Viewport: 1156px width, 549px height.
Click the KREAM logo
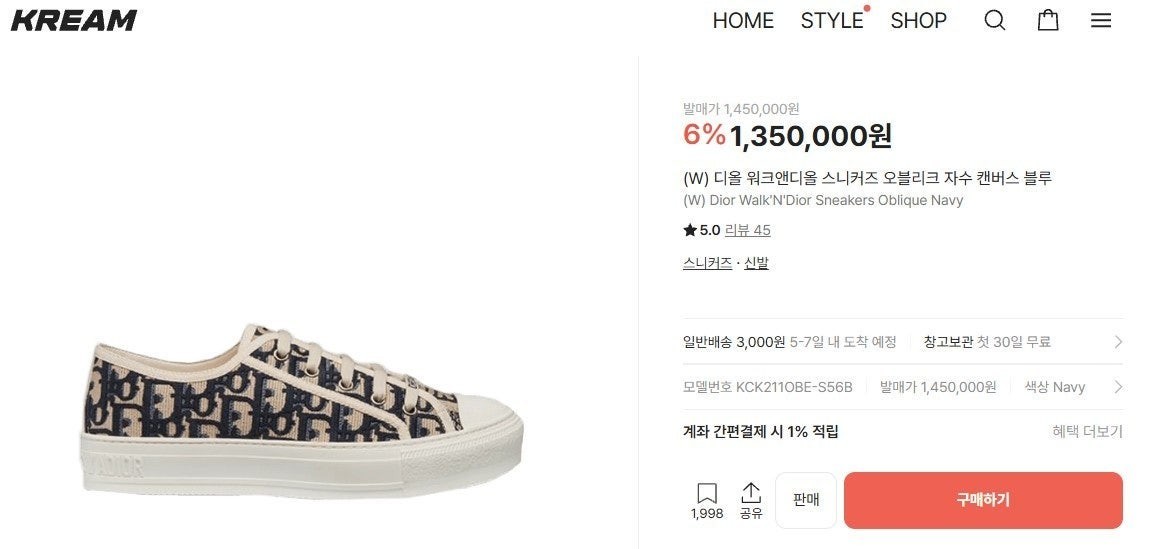coord(73,20)
